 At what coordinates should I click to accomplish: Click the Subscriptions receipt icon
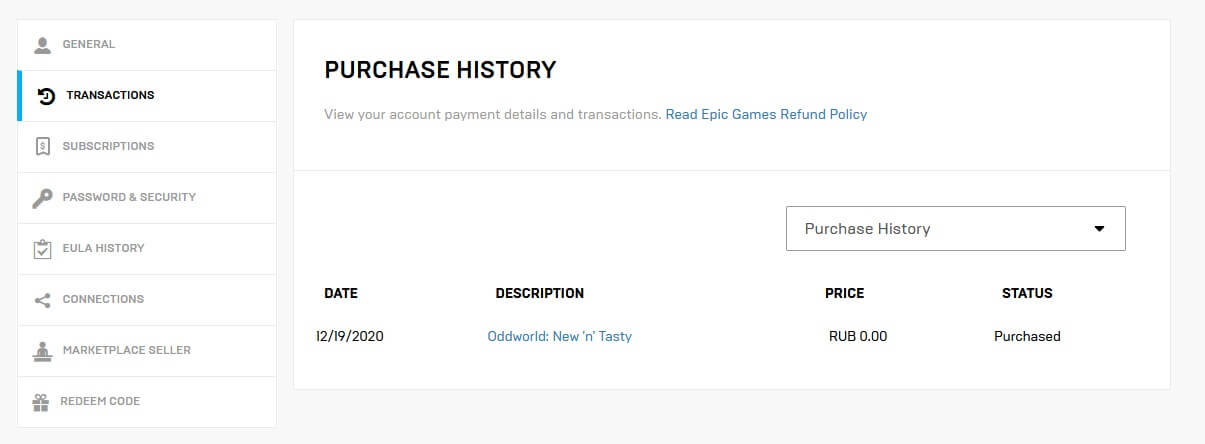pyautogui.click(x=42, y=147)
